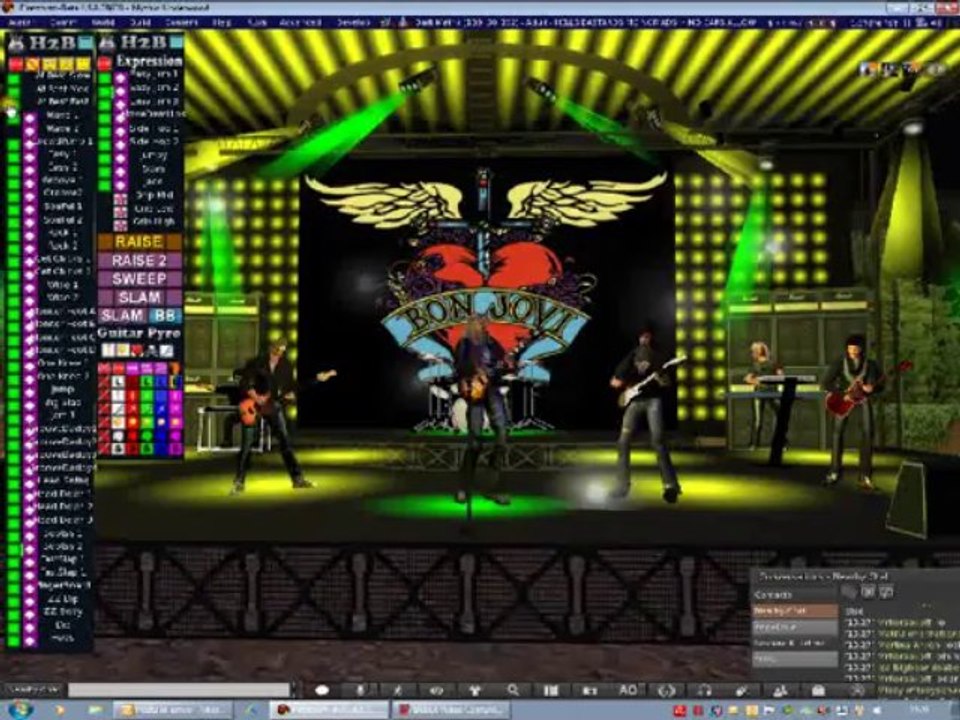960x720 pixels.
Task: Open the Help menu
Action: (x=222, y=23)
